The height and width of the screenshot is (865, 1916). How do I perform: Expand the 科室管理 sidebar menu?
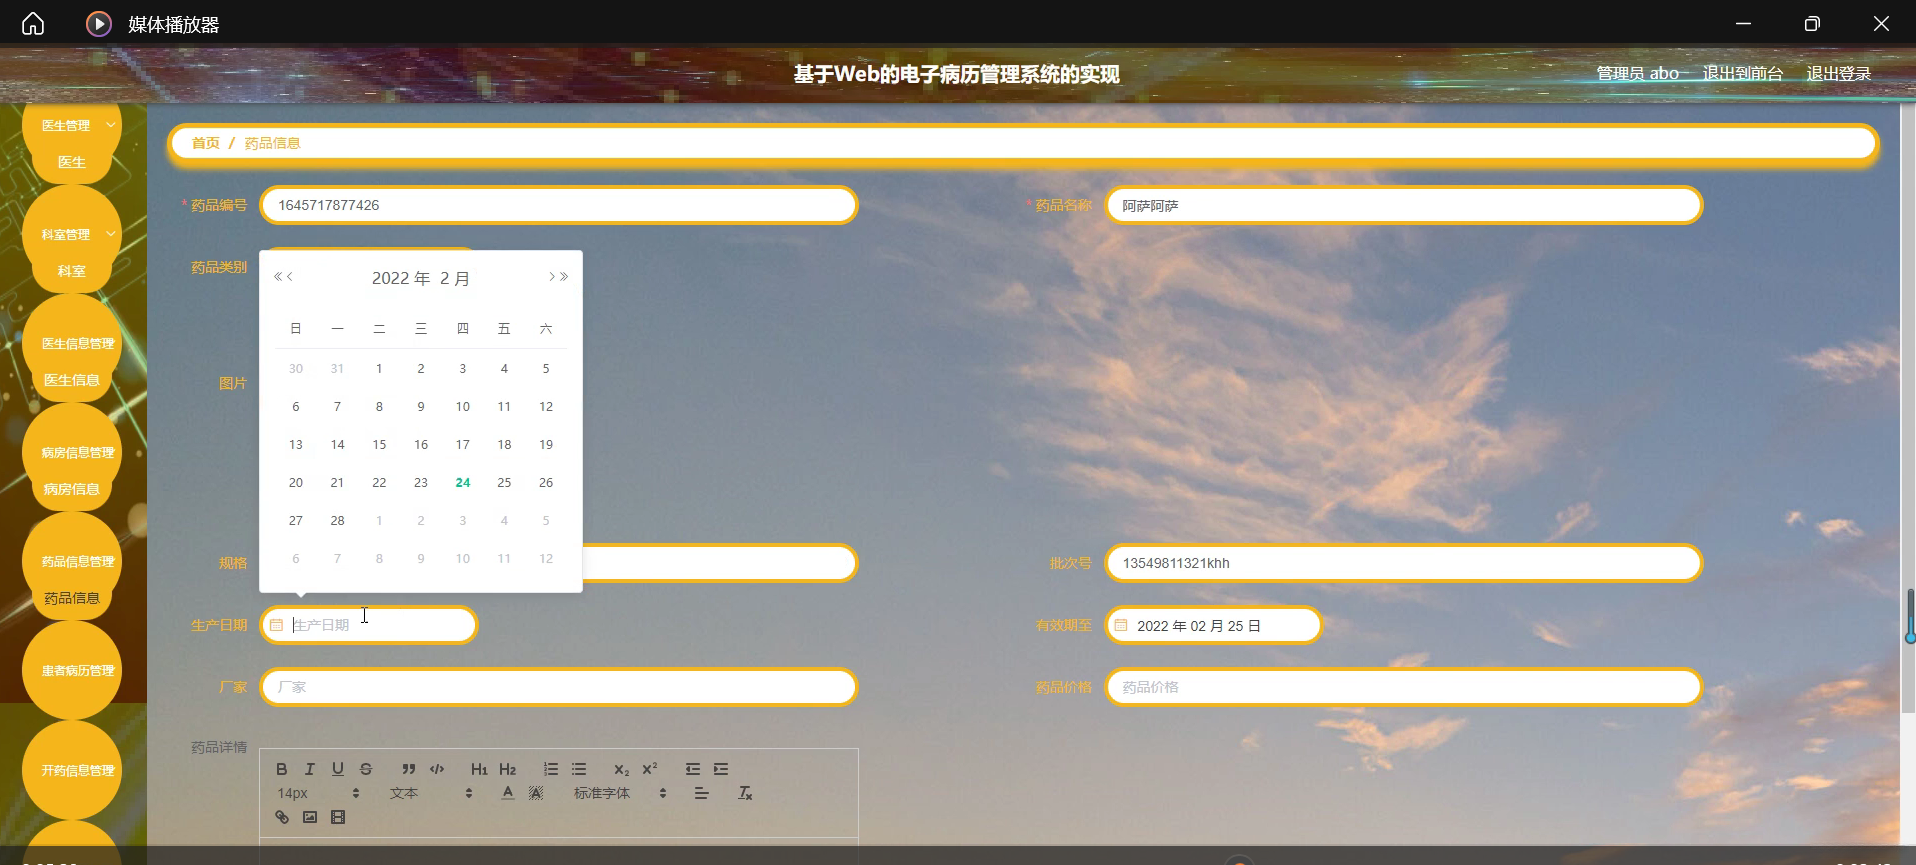click(x=72, y=234)
